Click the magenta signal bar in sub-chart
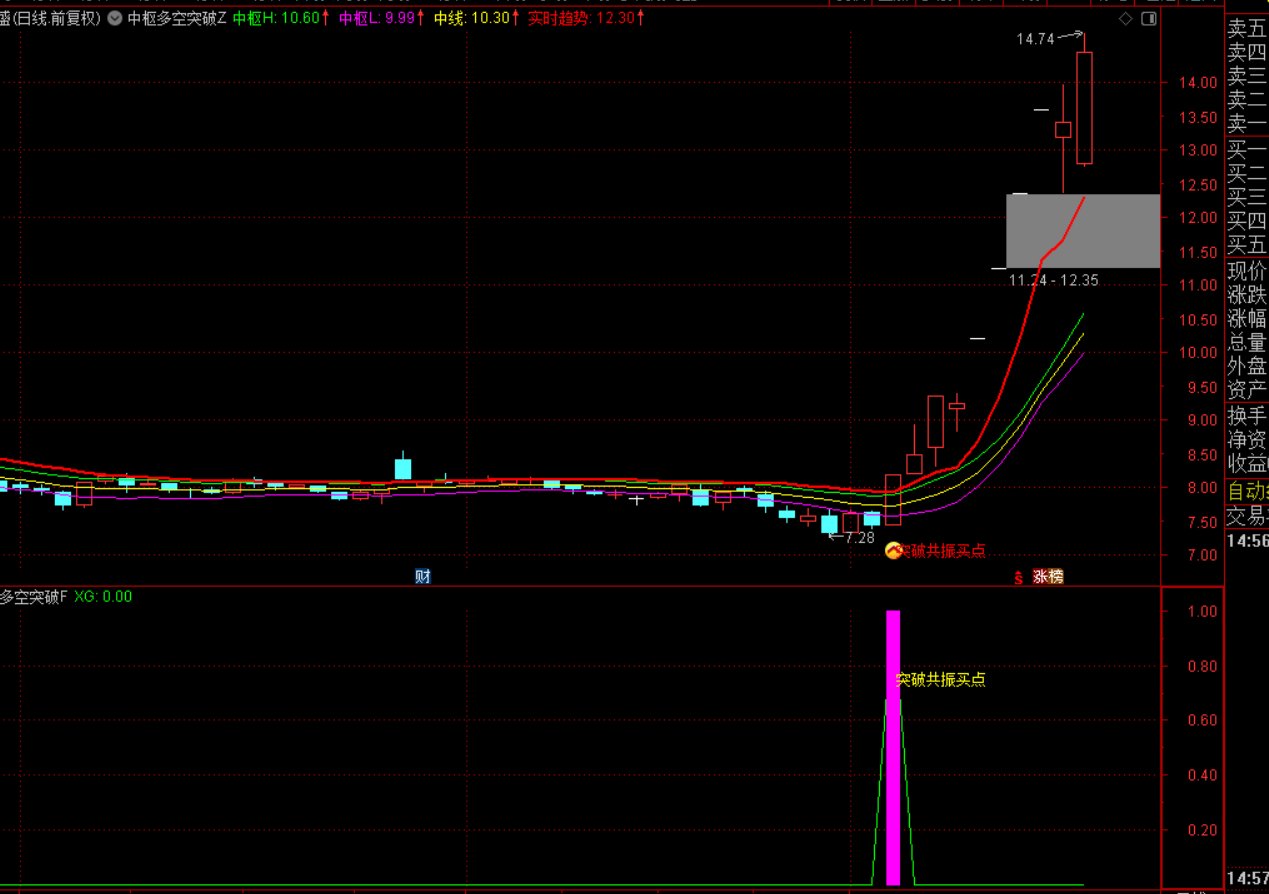The width and height of the screenshot is (1269, 894). [893, 747]
